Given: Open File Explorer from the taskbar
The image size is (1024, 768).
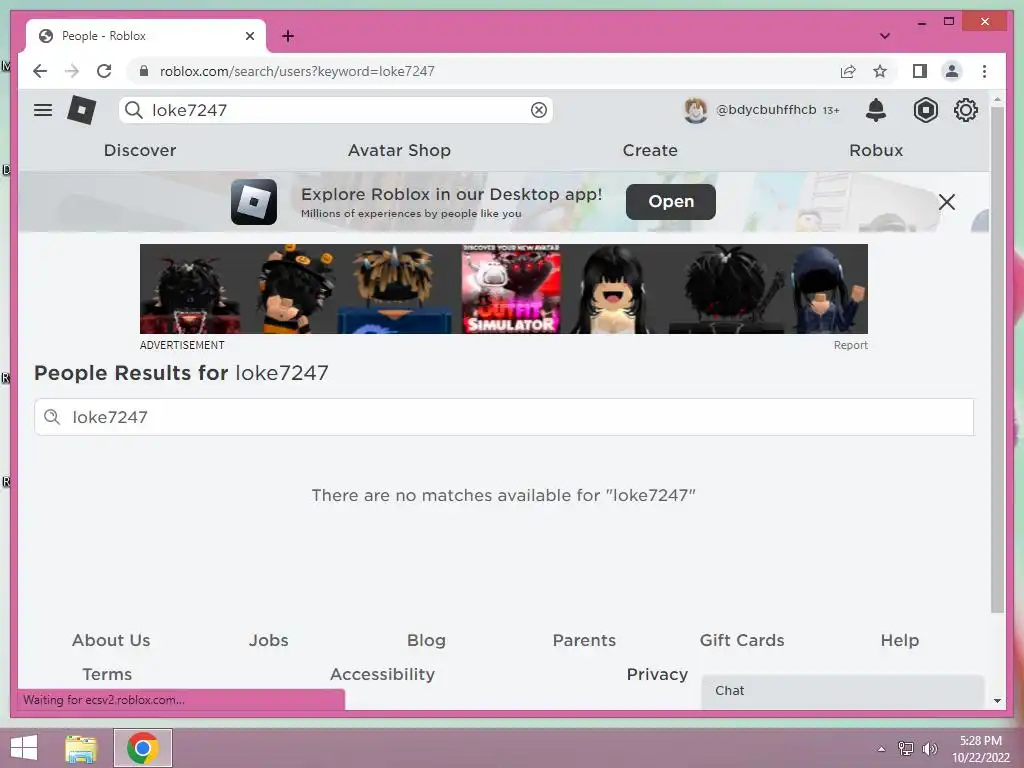Looking at the screenshot, I should (81, 748).
